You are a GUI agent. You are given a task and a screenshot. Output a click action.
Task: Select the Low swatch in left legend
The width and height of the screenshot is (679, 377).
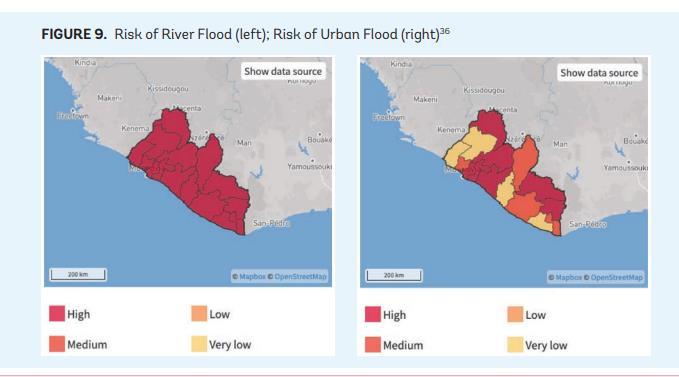(199, 313)
